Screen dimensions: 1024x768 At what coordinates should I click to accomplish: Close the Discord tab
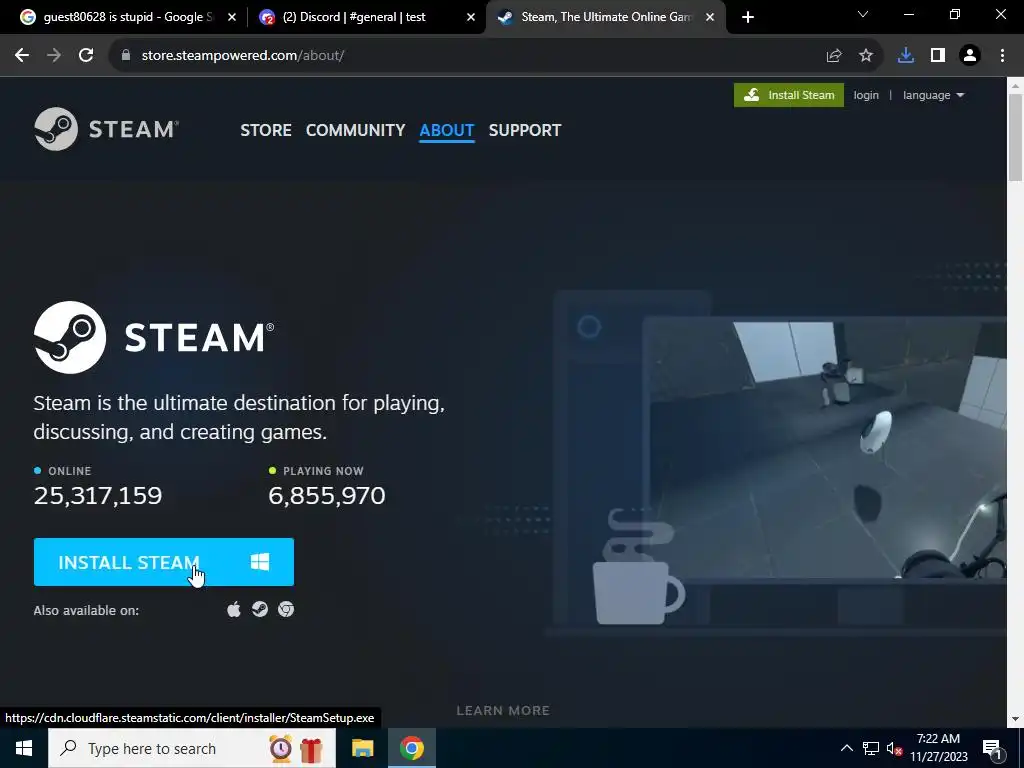coord(471,18)
